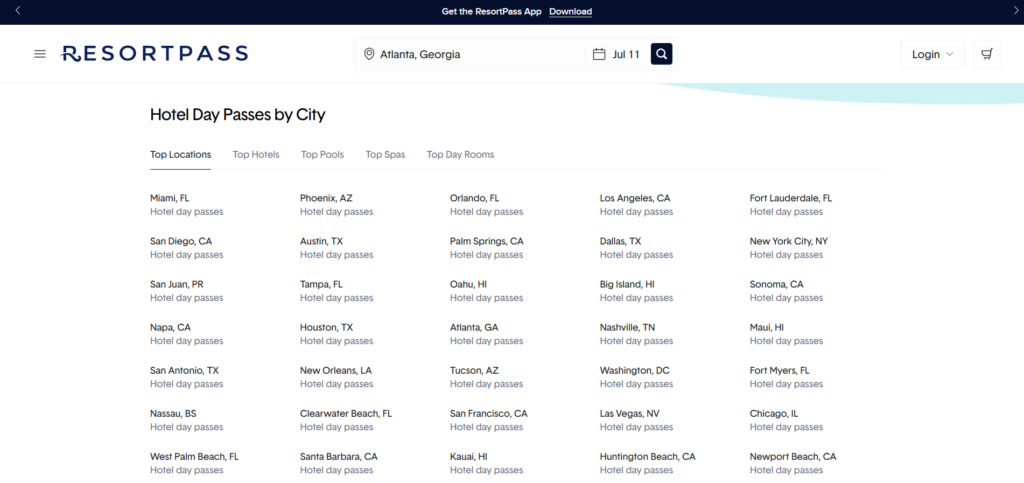Open Fort Lauderdale, FL hotel day passes
This screenshot has height=483, width=1024.
coord(791,204)
